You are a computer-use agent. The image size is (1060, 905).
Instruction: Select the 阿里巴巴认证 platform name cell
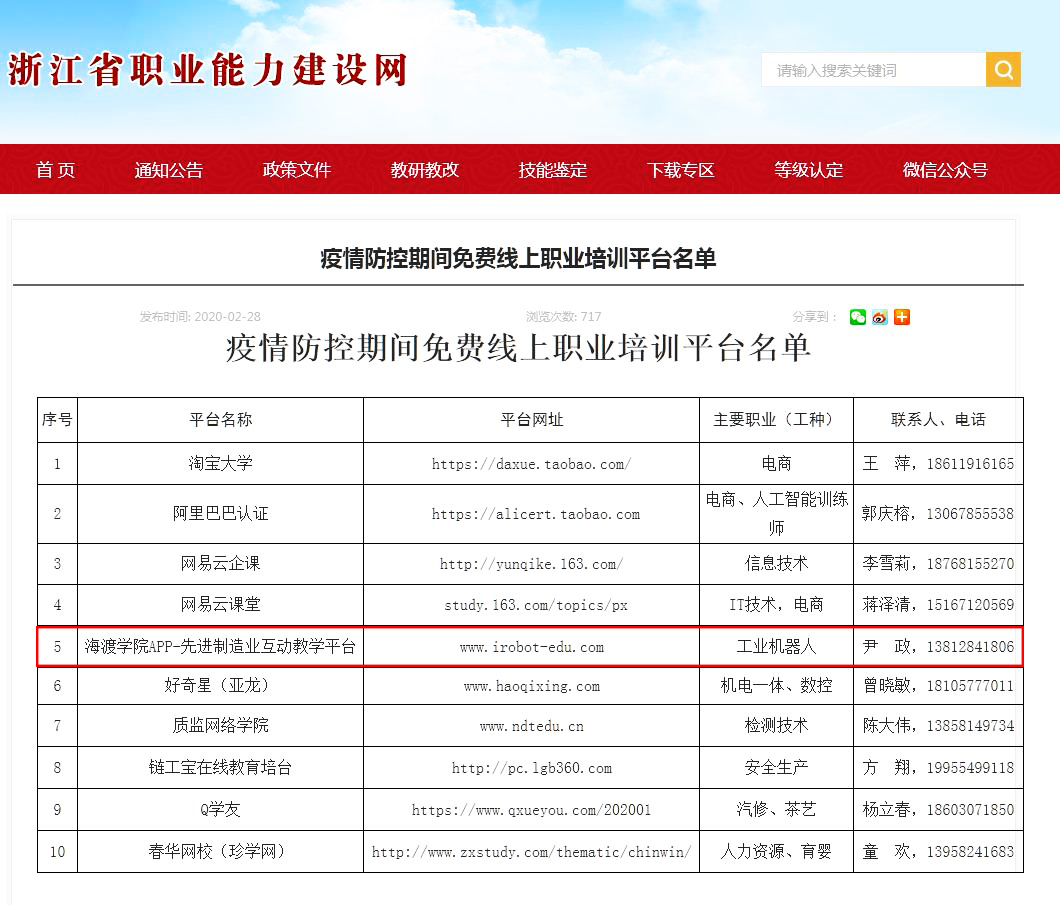(x=220, y=514)
